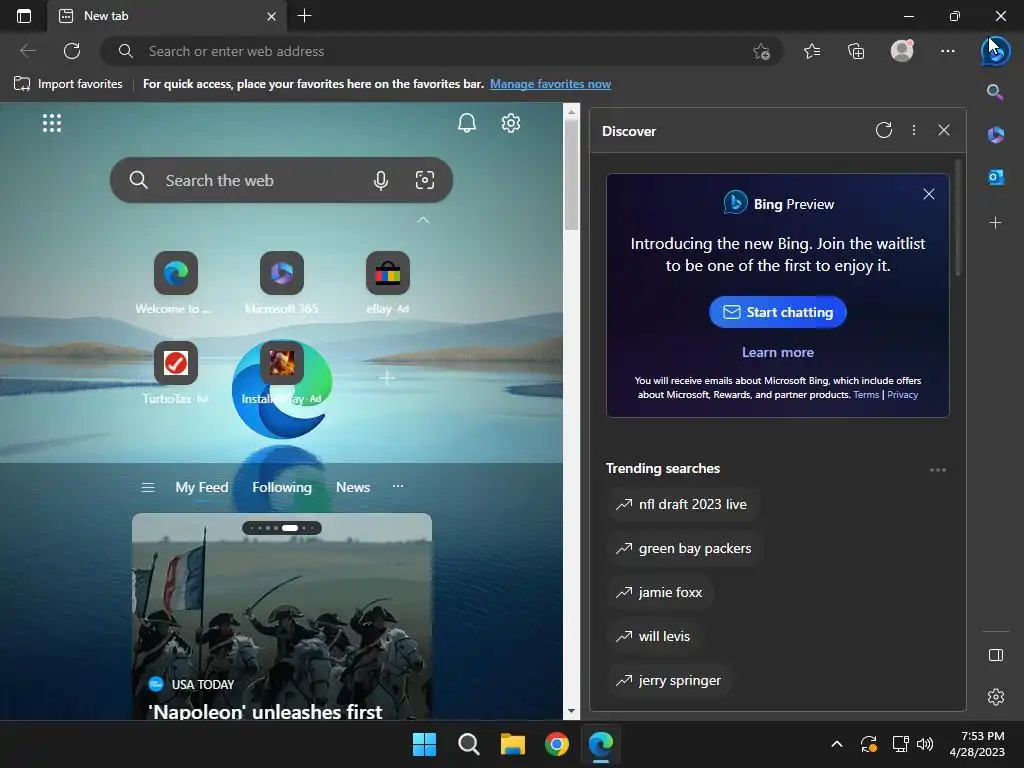This screenshot has width=1024, height=768.
Task: Open the eBay quick link
Action: 387,283
